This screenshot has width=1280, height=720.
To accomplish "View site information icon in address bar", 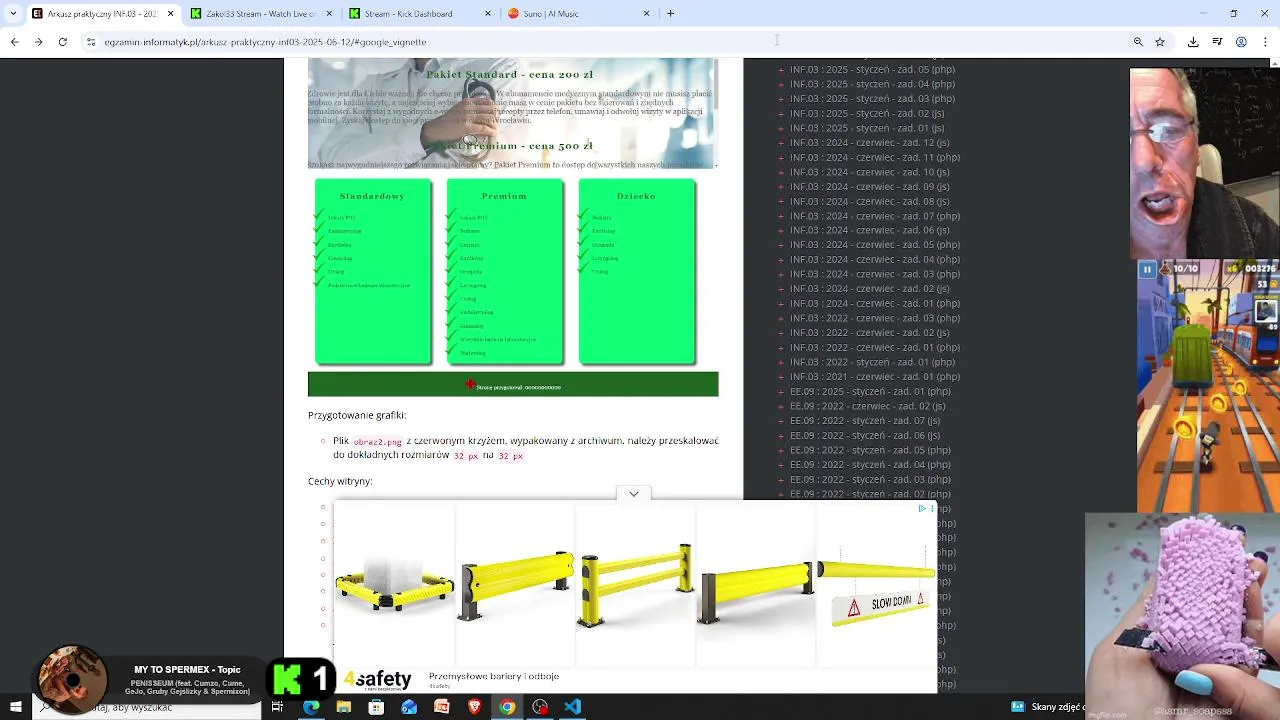I will click(x=91, y=42).
